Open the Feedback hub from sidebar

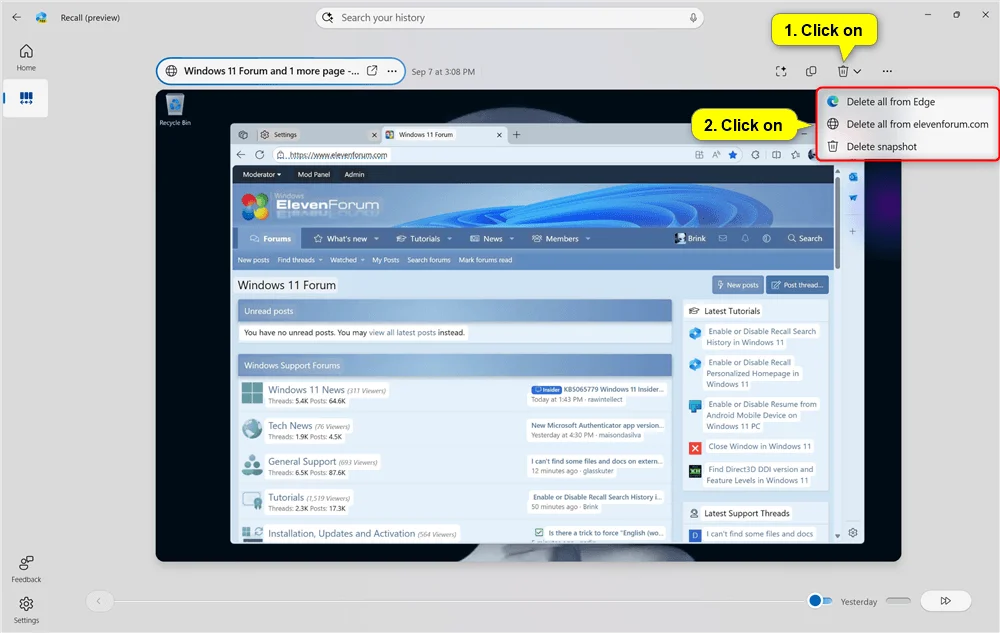(x=26, y=569)
